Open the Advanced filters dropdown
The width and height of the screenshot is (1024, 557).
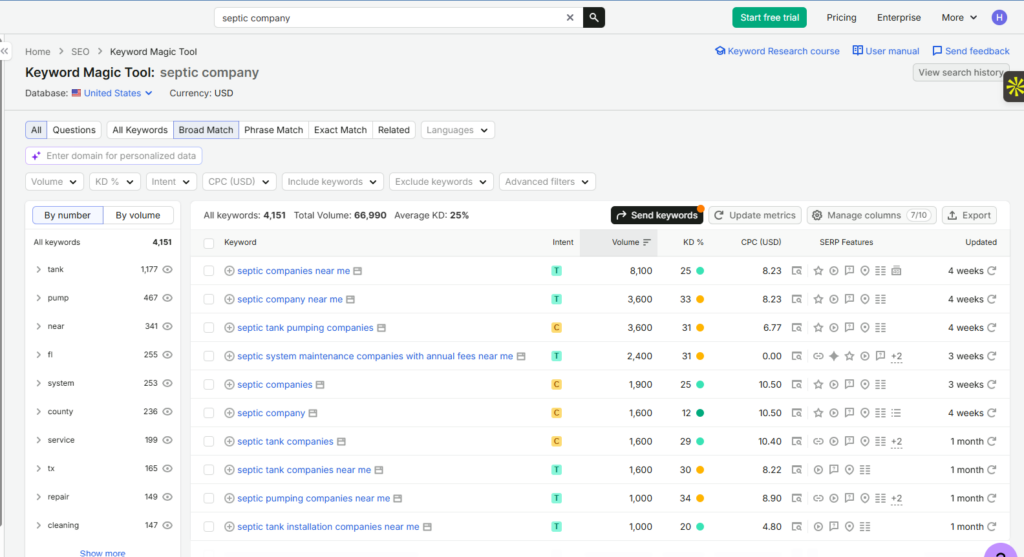pyautogui.click(x=547, y=182)
